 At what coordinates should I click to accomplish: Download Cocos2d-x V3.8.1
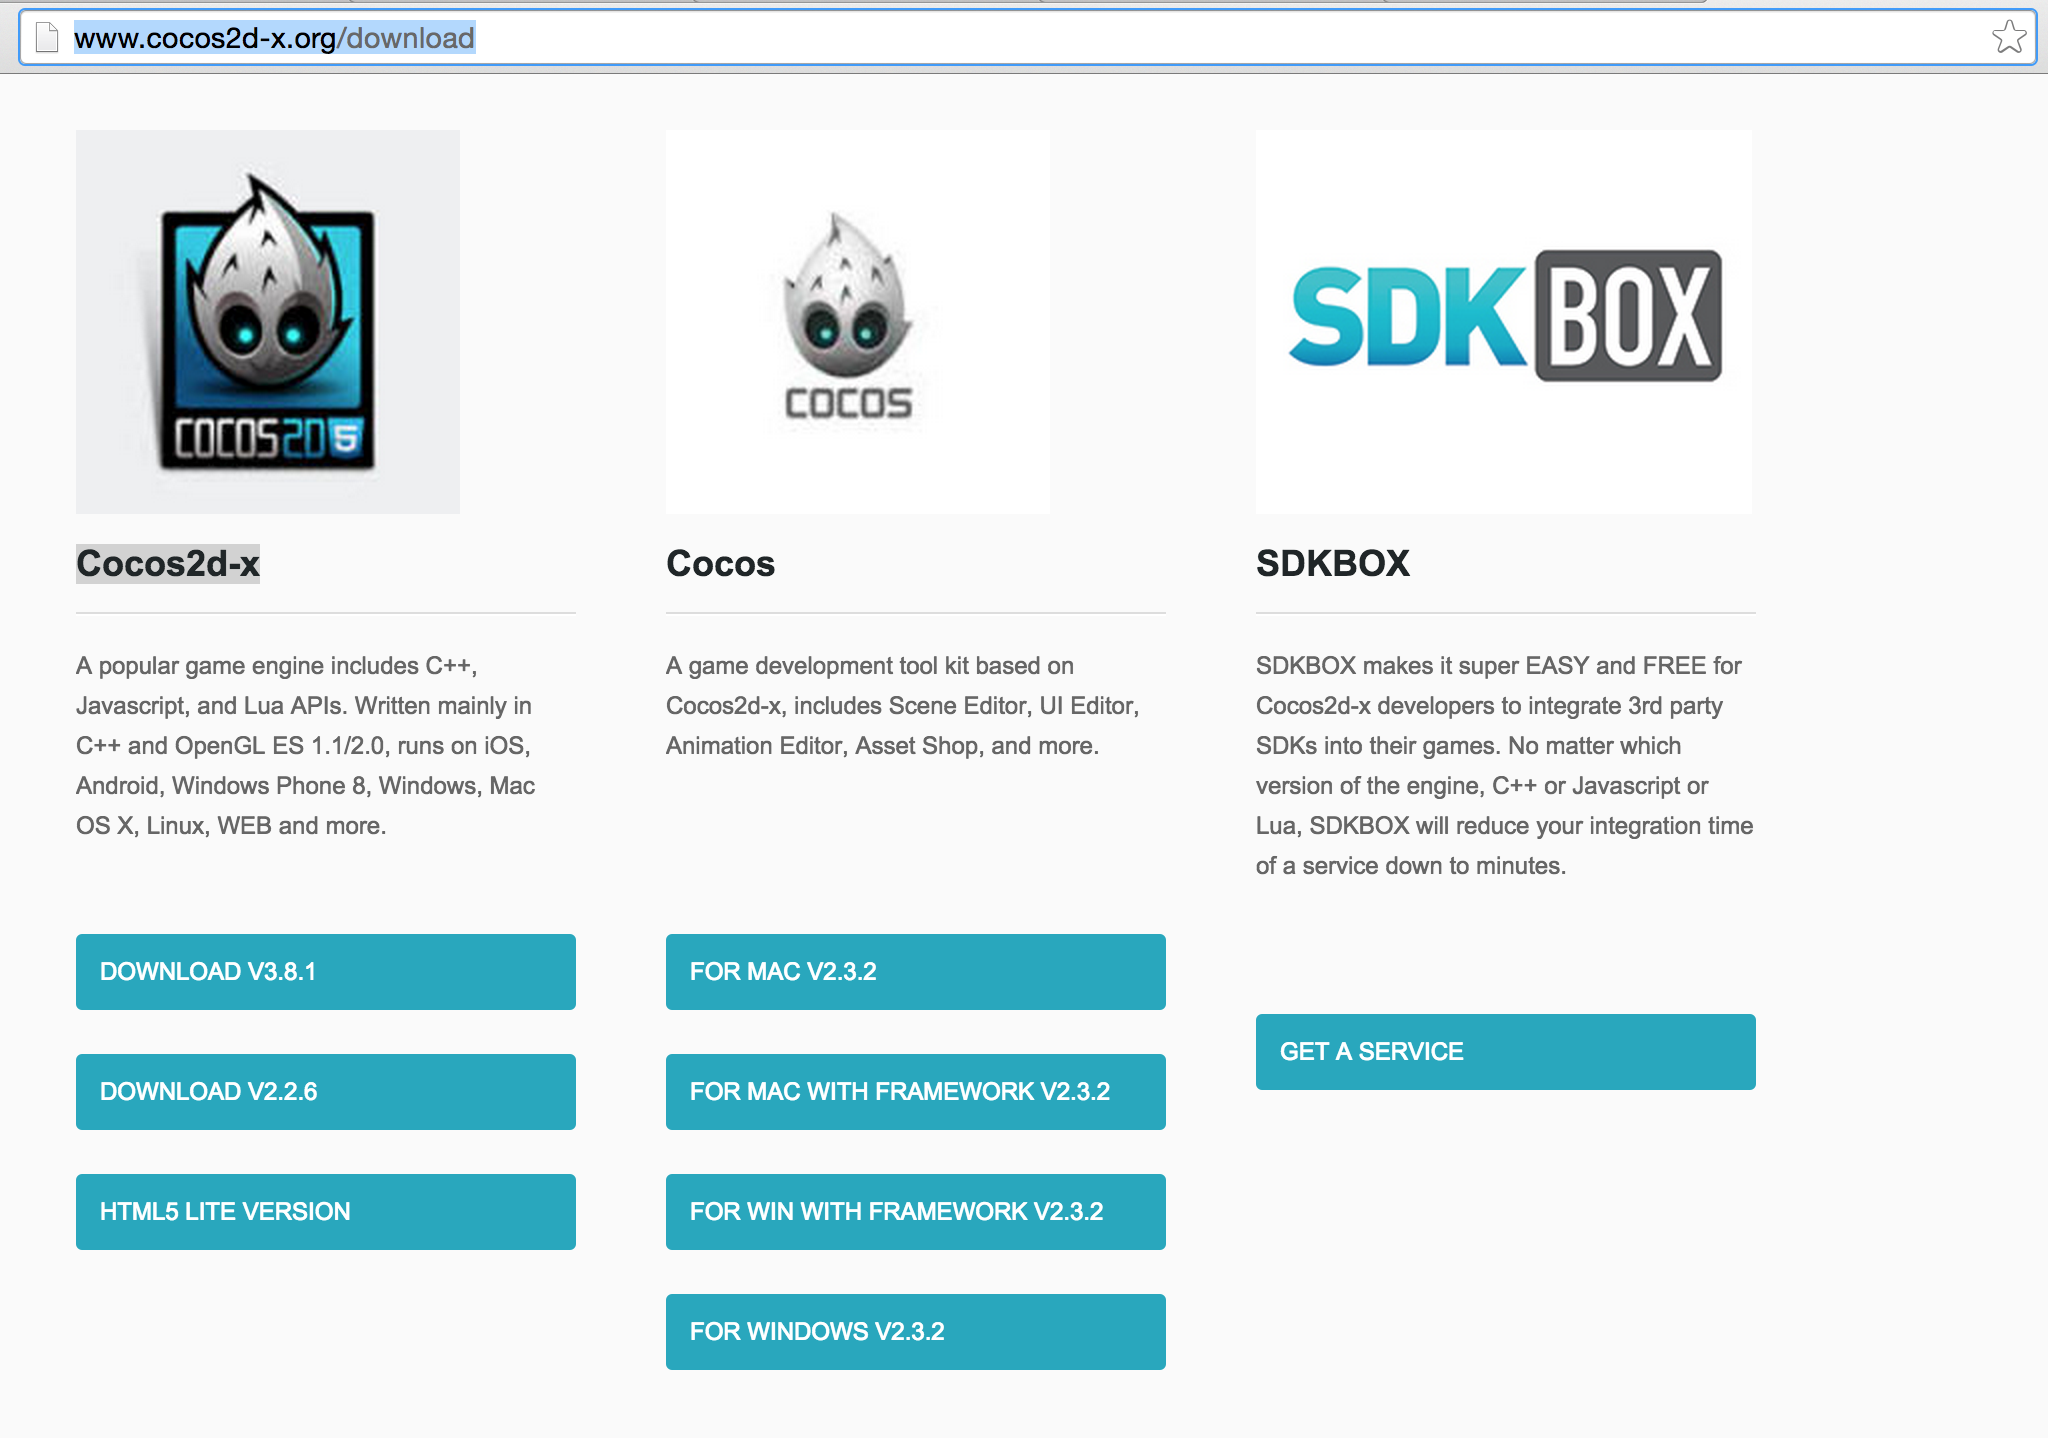point(326,972)
